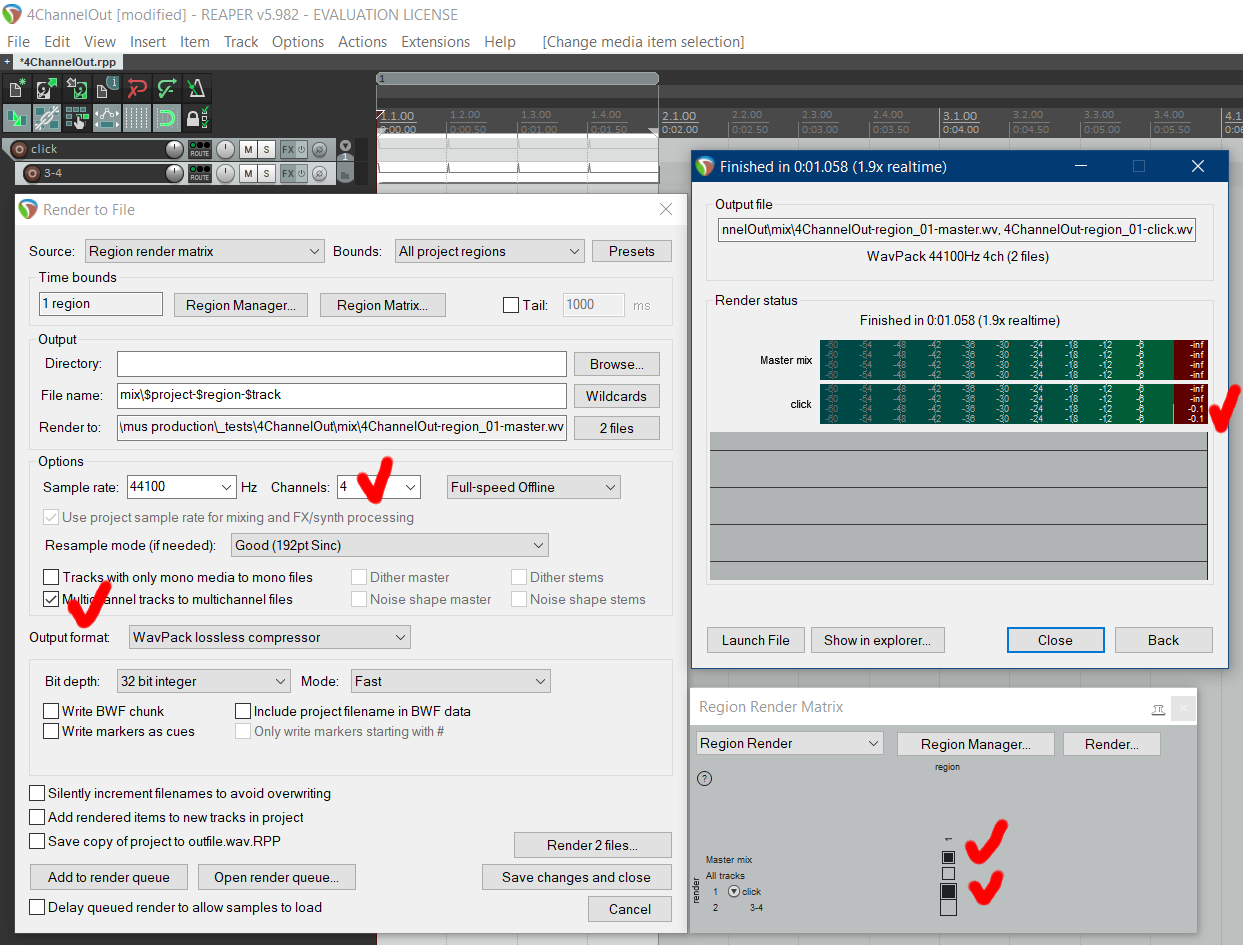Toggle Master mix cell in region matrix
This screenshot has width=1243, height=945.
pos(949,857)
